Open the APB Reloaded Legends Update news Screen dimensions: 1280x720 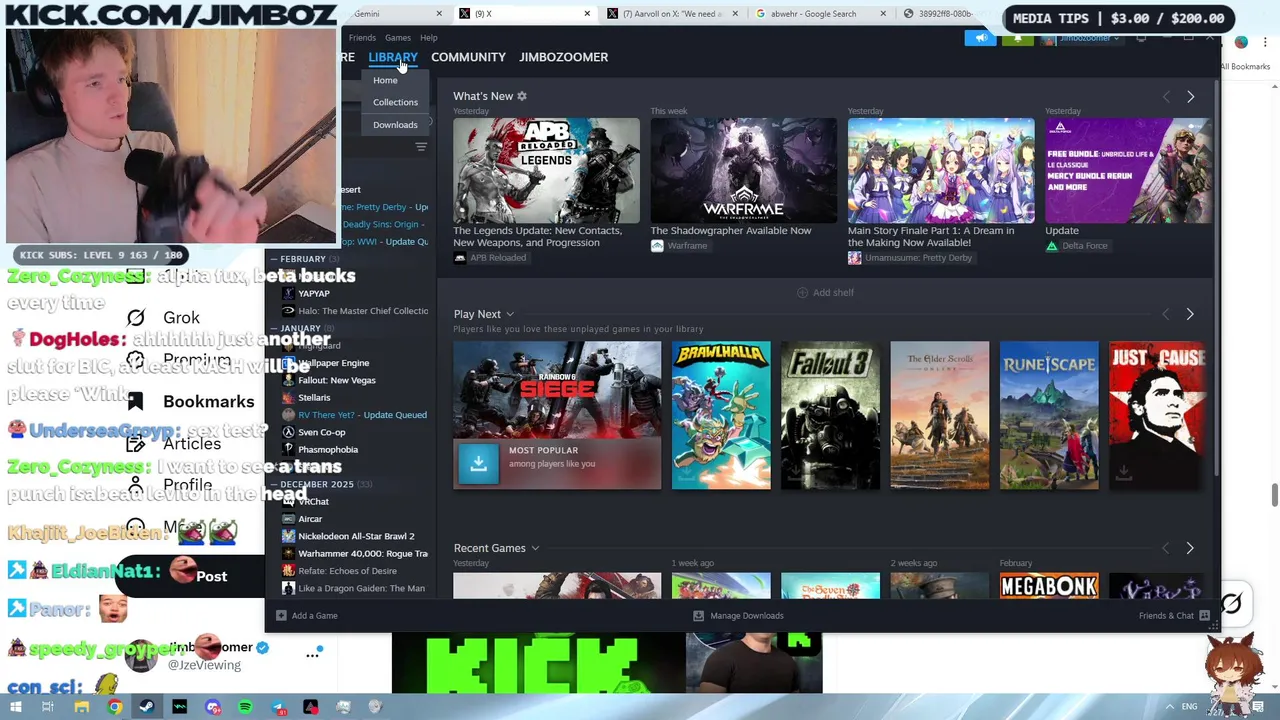pyautogui.click(x=546, y=171)
